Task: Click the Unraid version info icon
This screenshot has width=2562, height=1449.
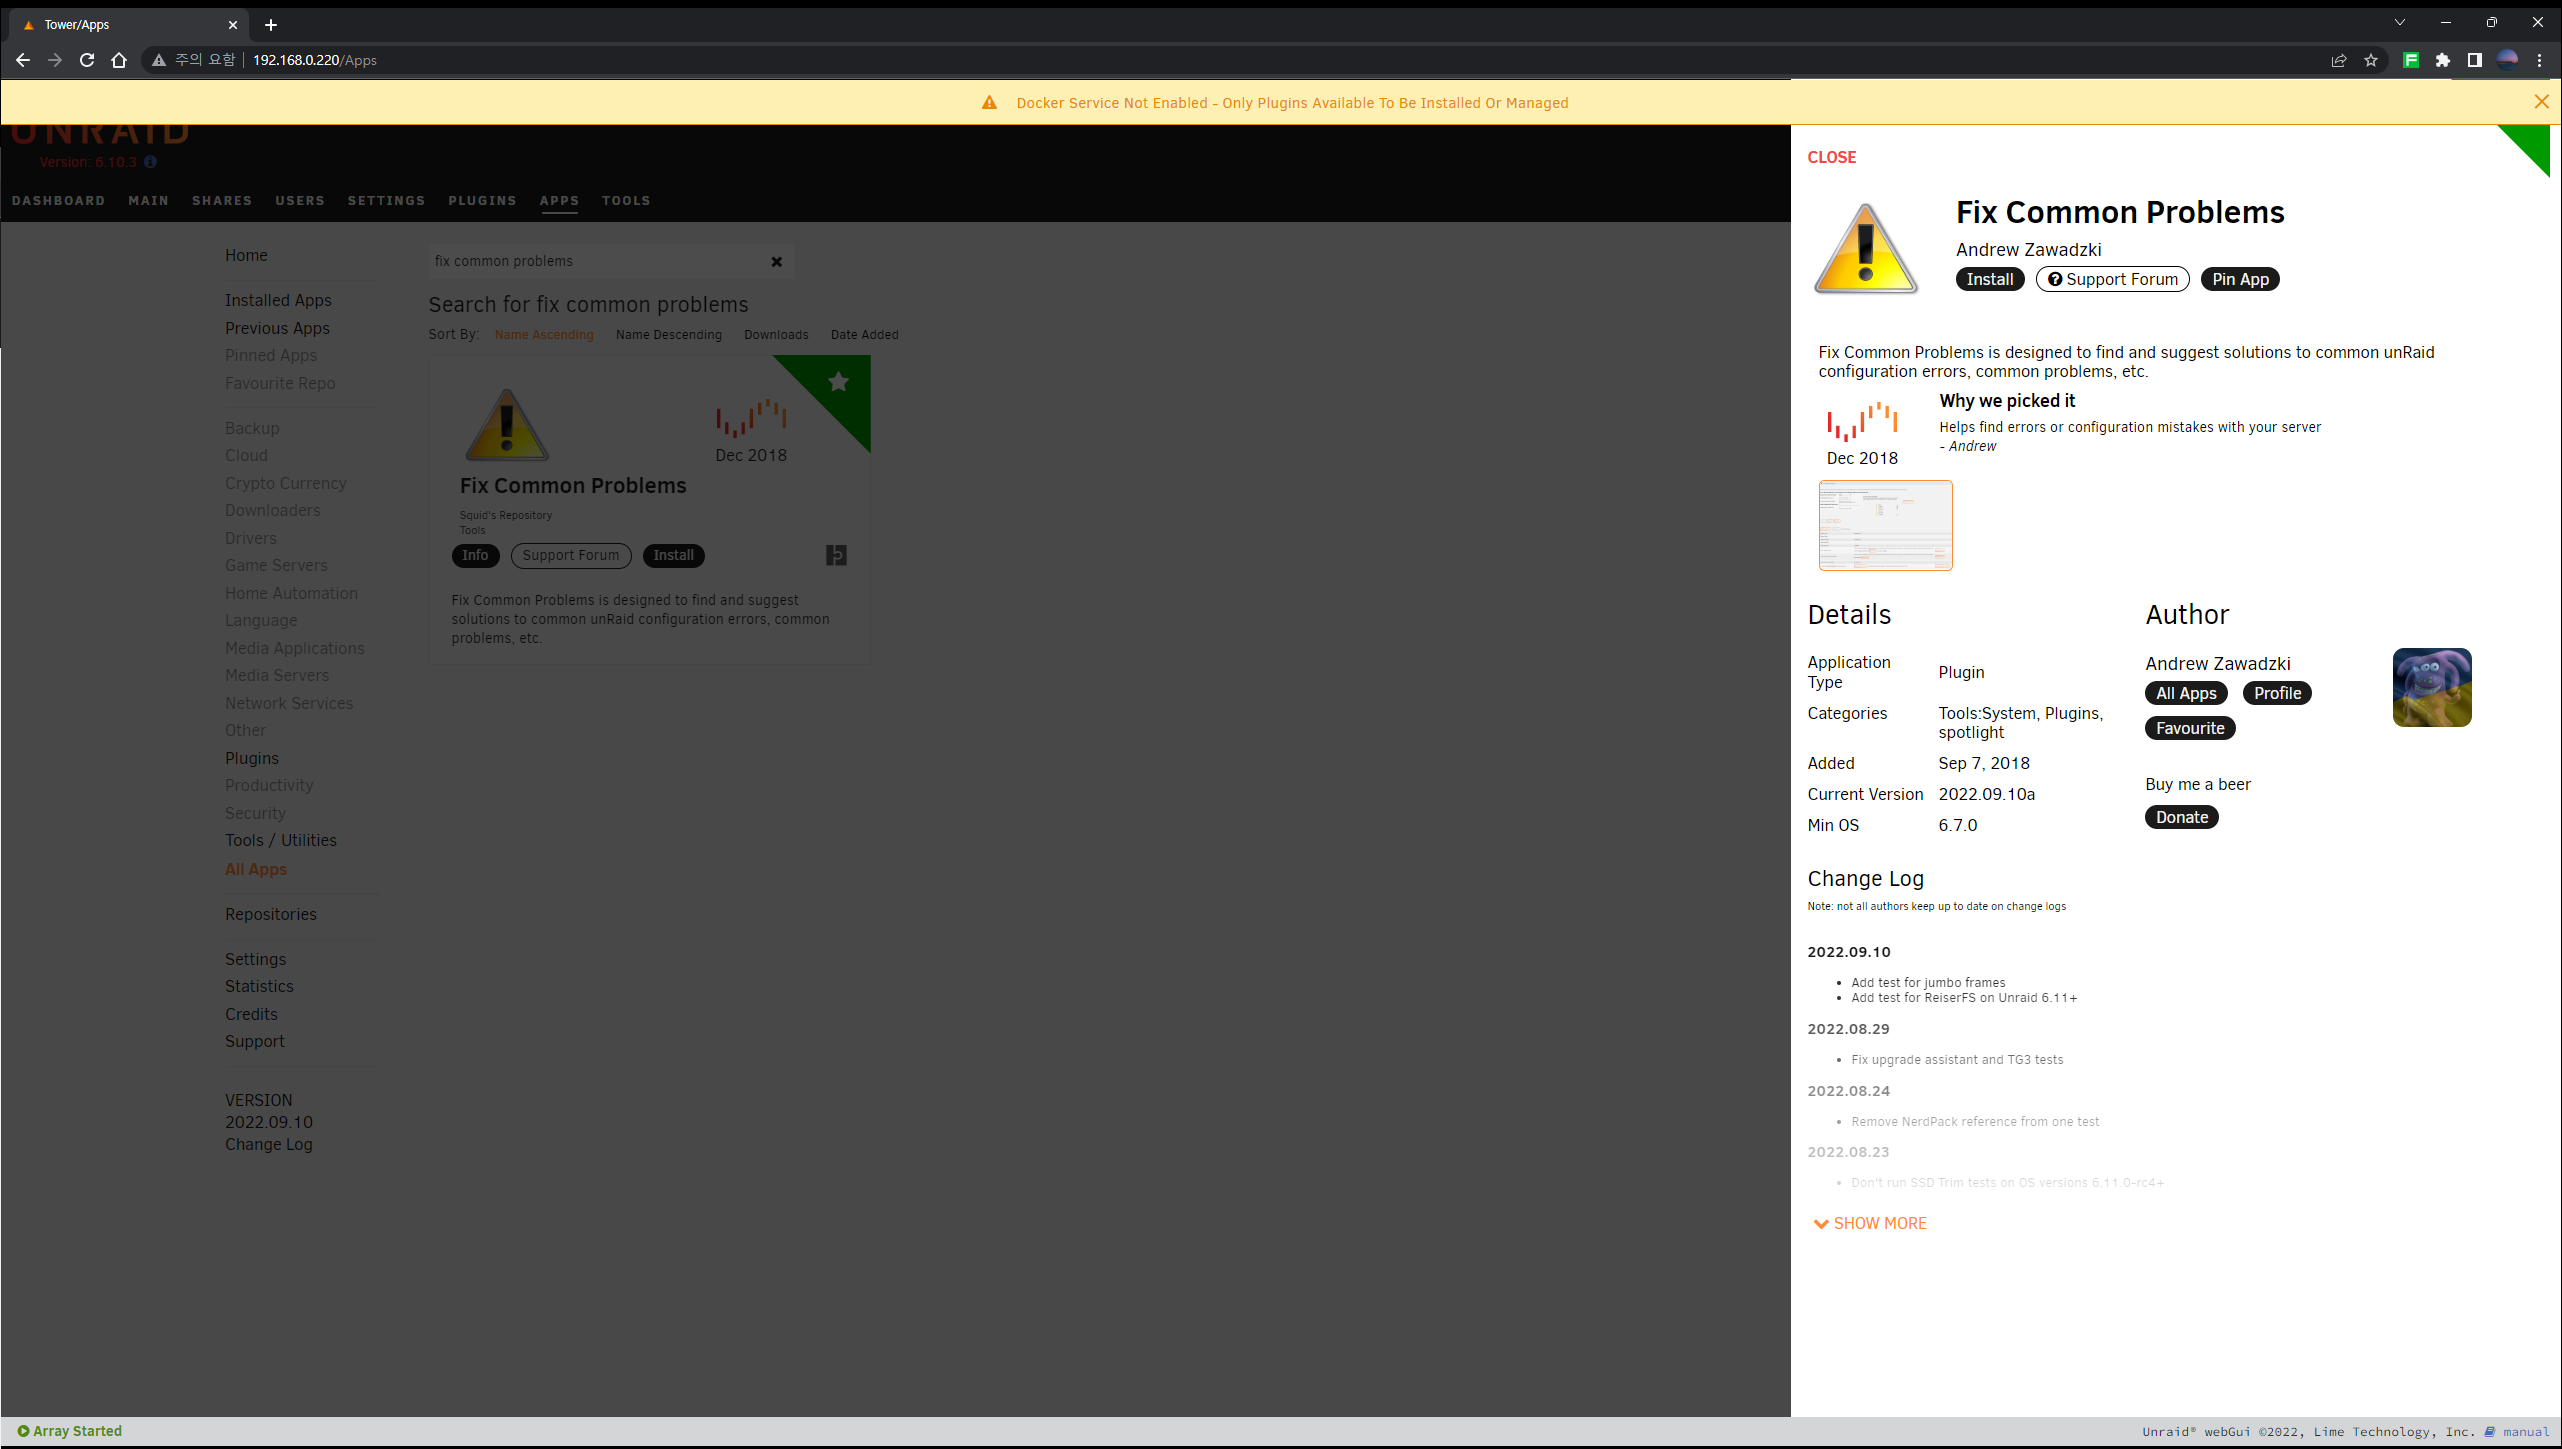Action: (151, 162)
